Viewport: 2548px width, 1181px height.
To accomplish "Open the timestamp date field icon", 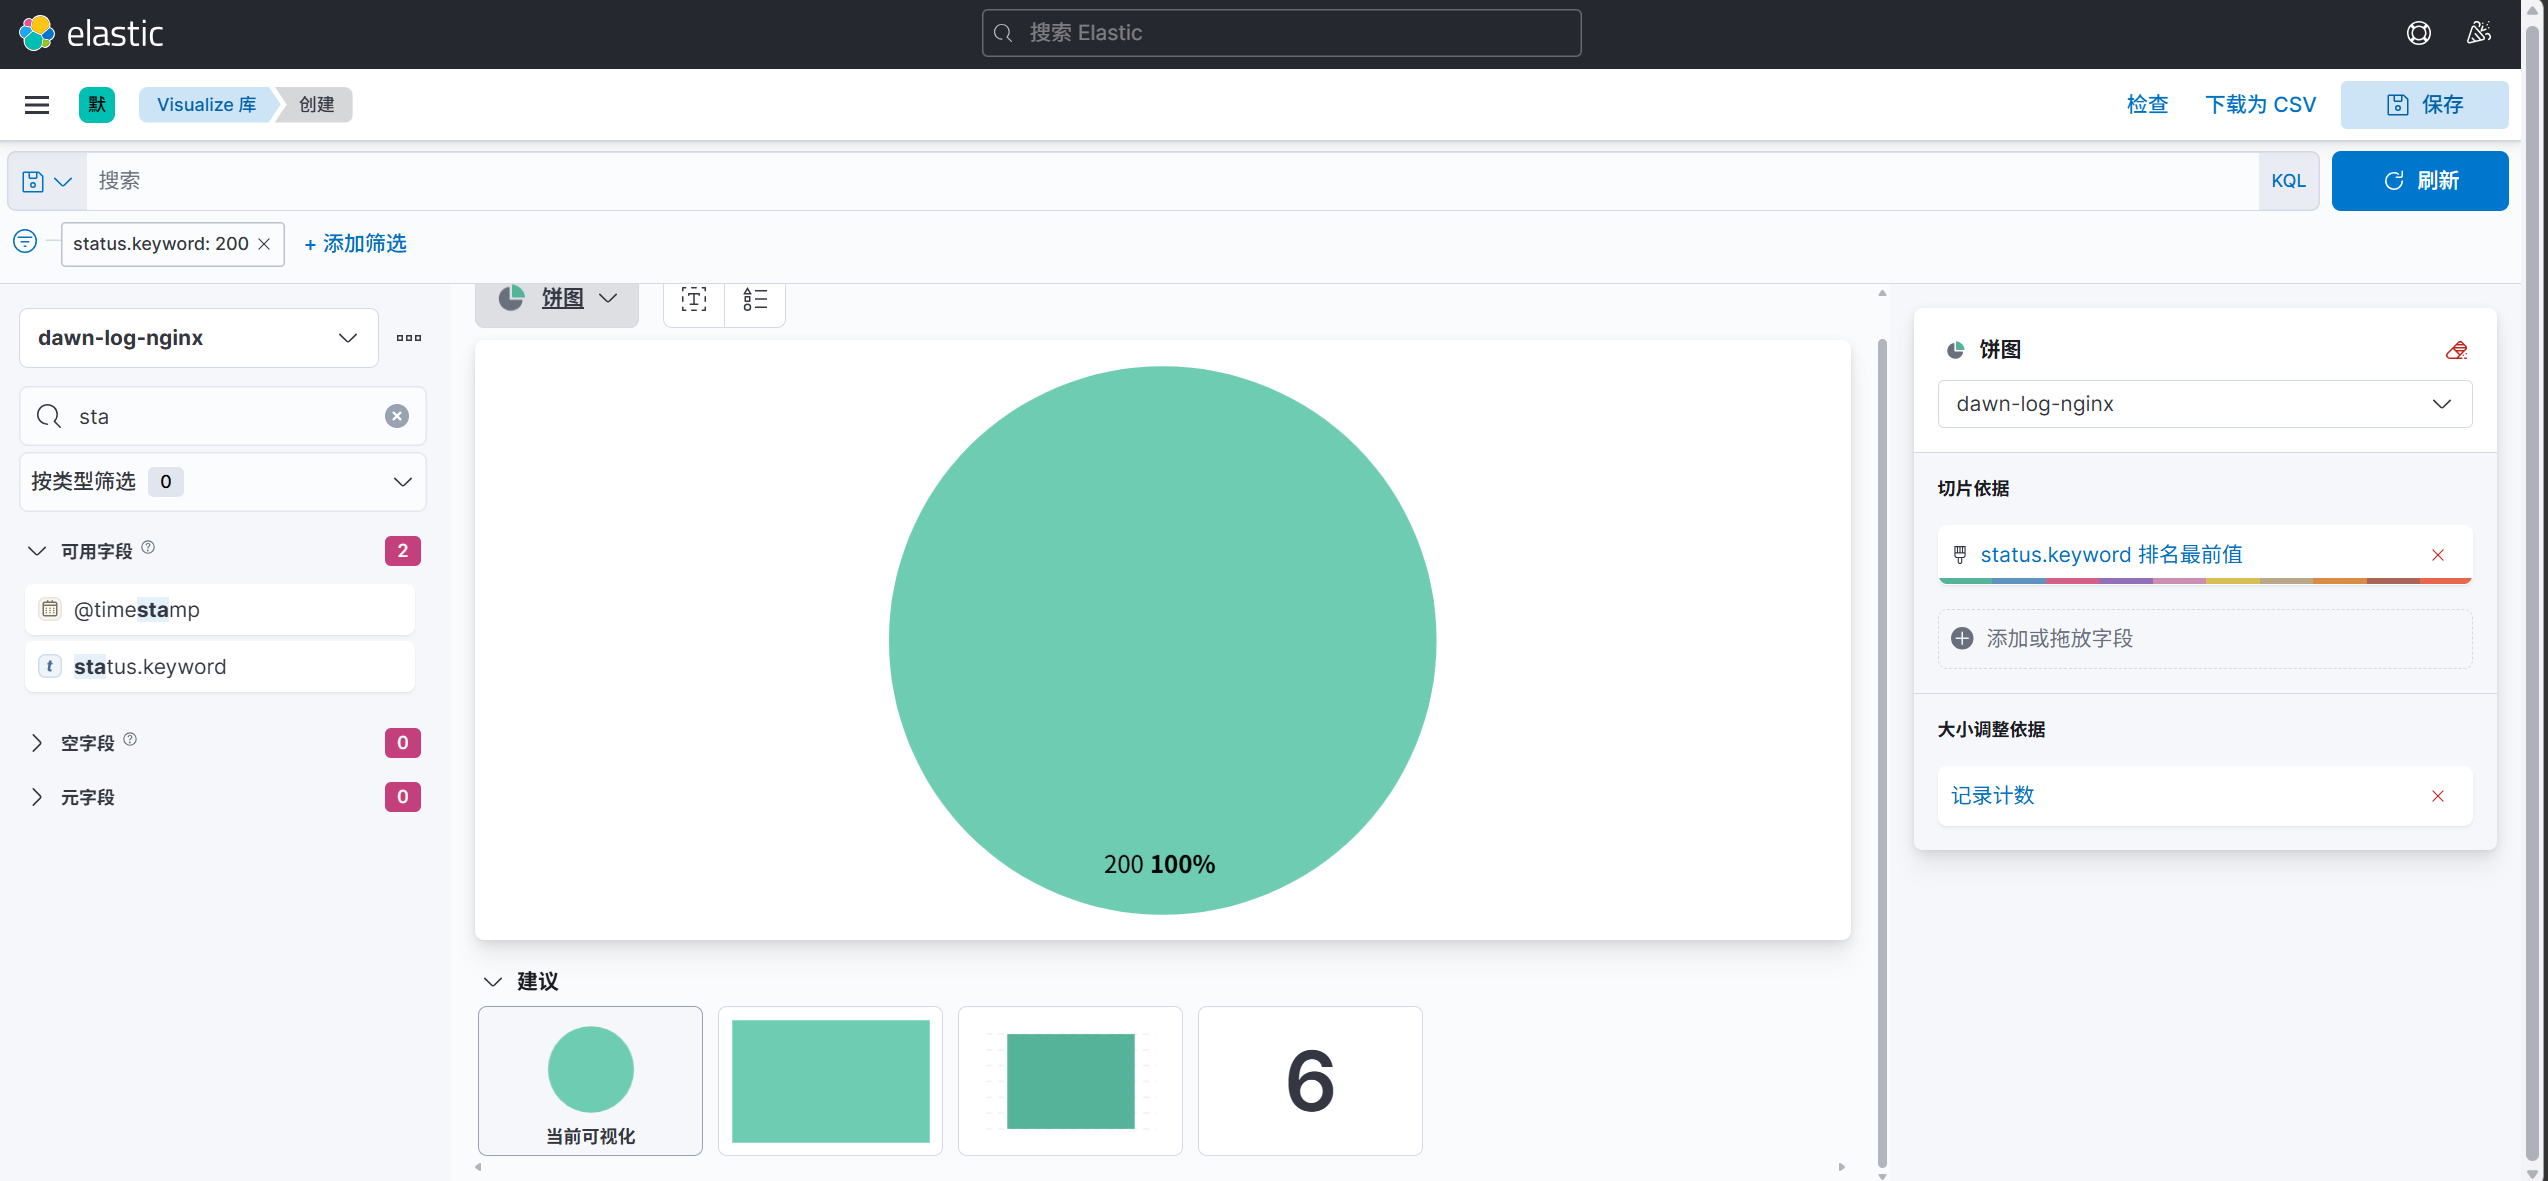I will [x=50, y=609].
